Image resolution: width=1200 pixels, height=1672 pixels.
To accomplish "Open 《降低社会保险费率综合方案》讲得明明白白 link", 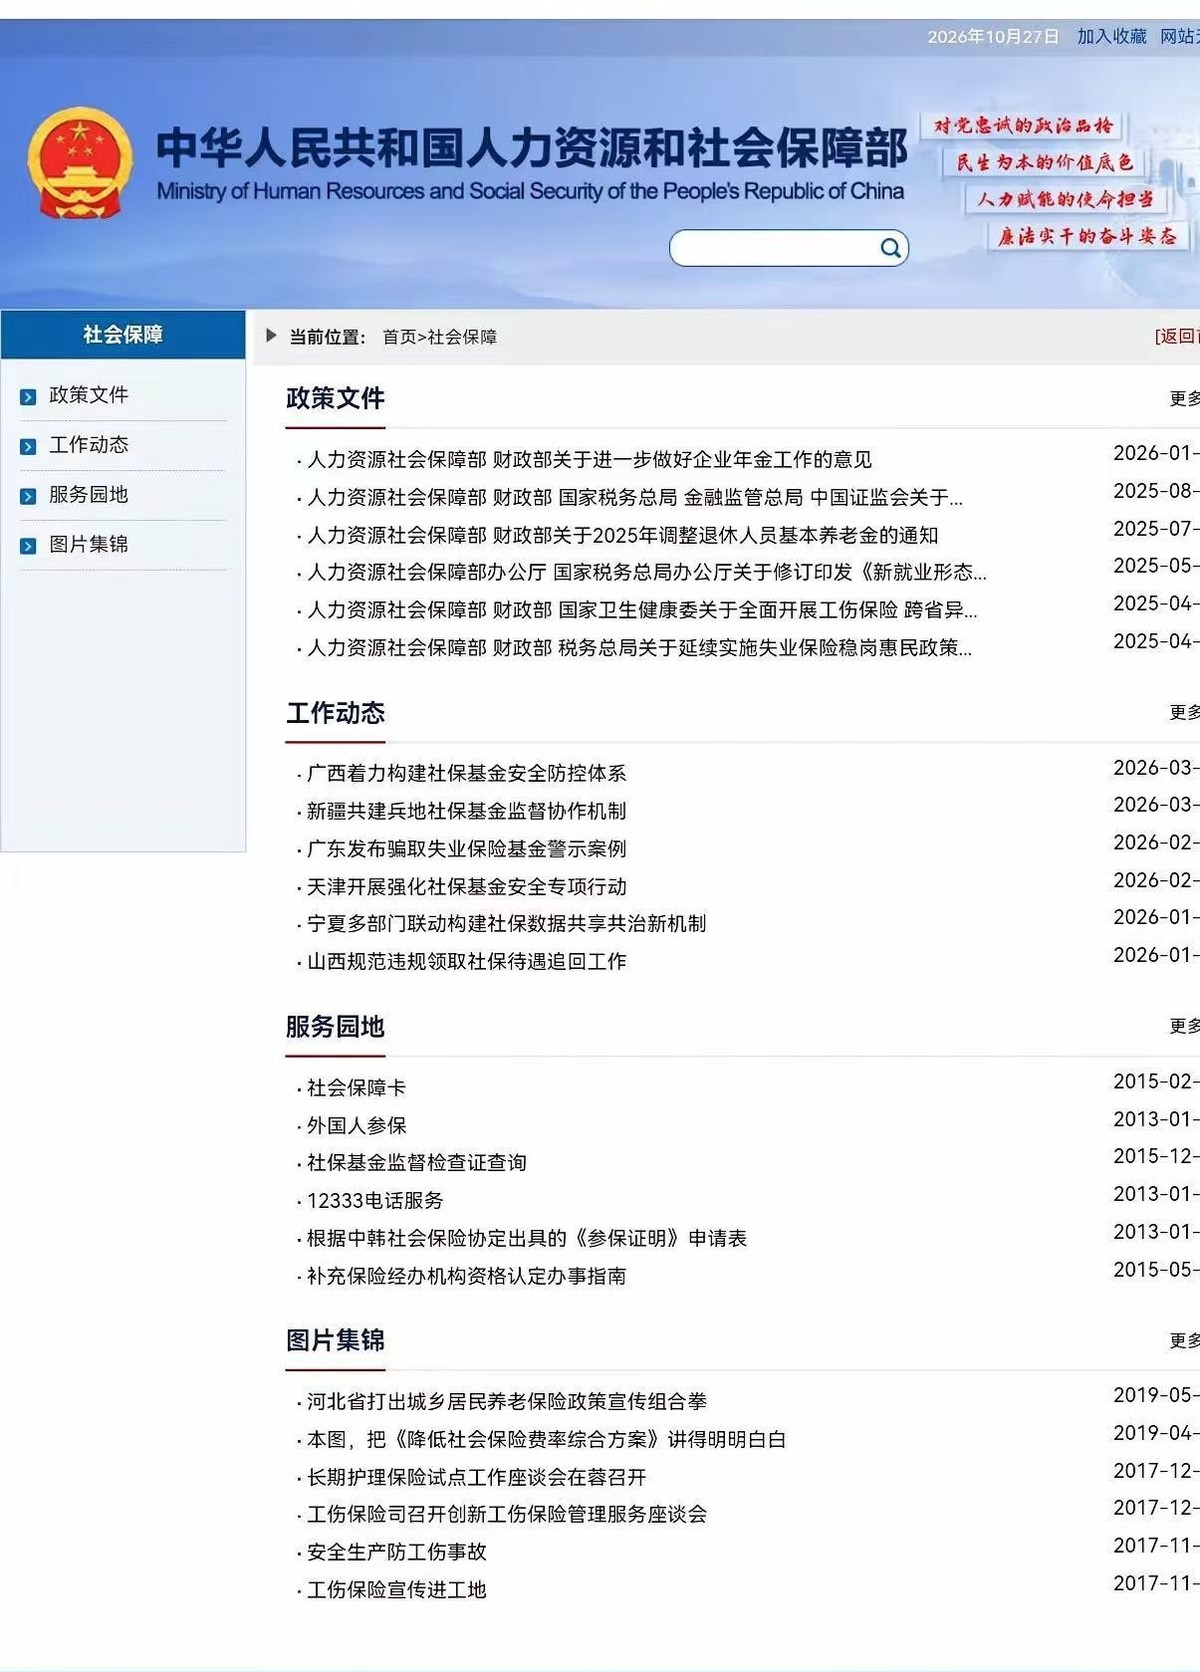I will tap(546, 1440).
